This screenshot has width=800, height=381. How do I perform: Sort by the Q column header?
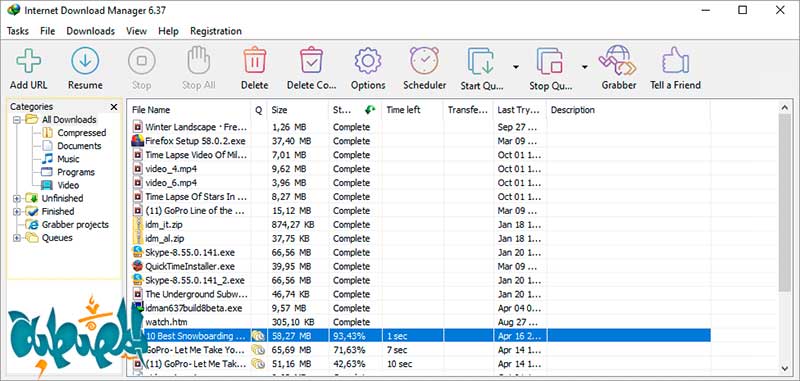point(259,110)
